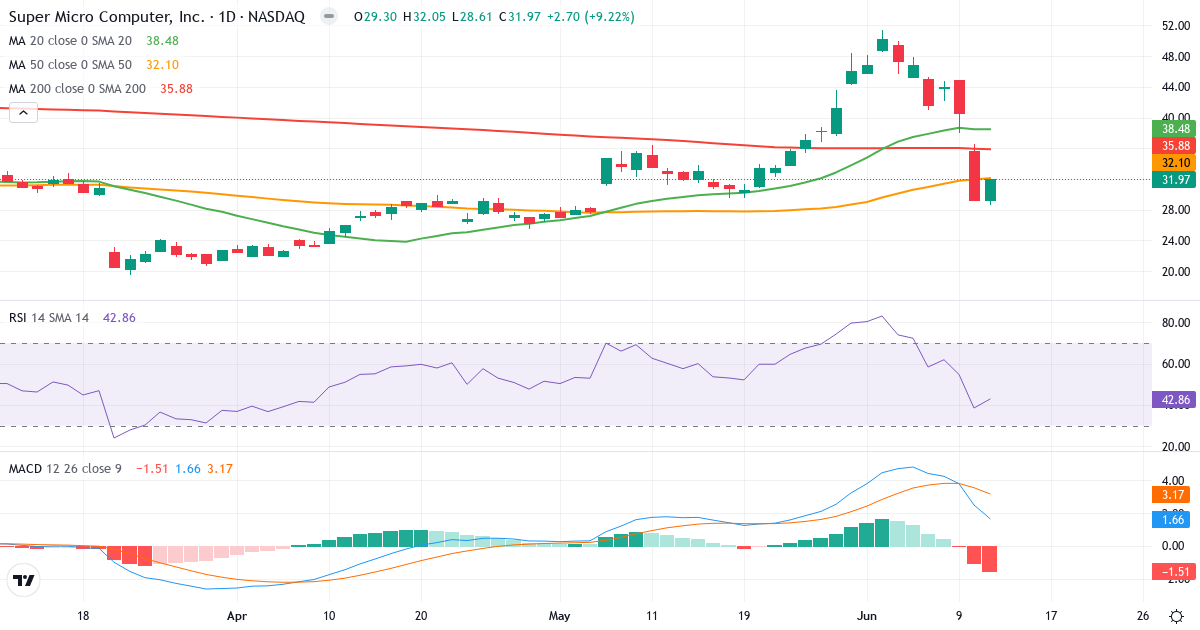This screenshot has height=630, width=1200.
Task: Click the MACD 4.00 axis tick
Action: 1174,481
